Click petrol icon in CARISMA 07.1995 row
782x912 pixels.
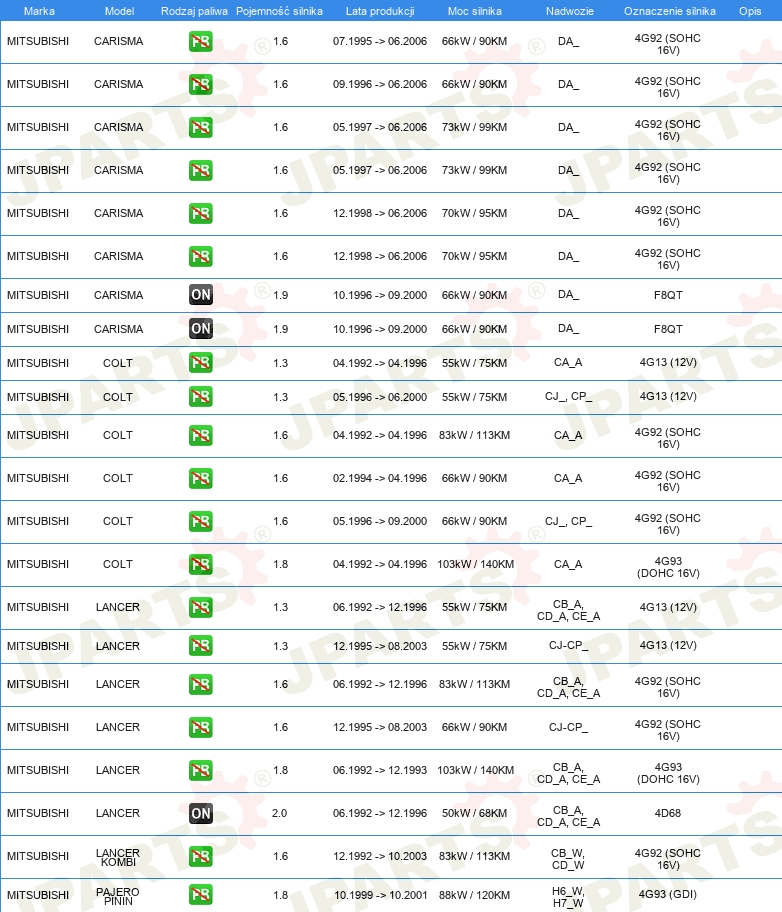tap(201, 41)
